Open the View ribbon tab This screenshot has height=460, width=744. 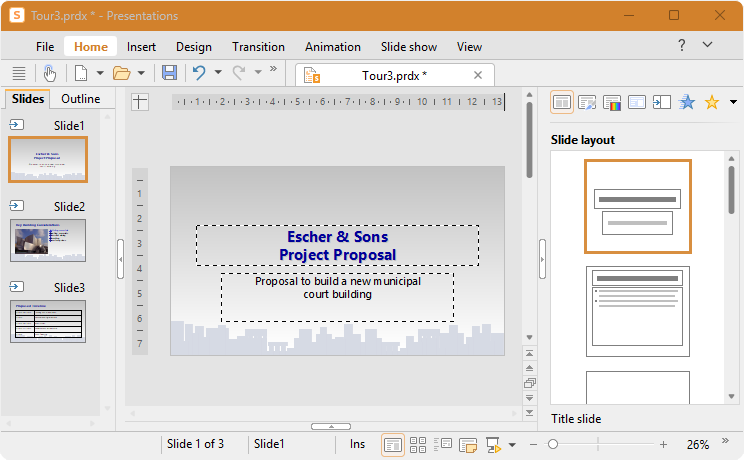[x=469, y=47]
